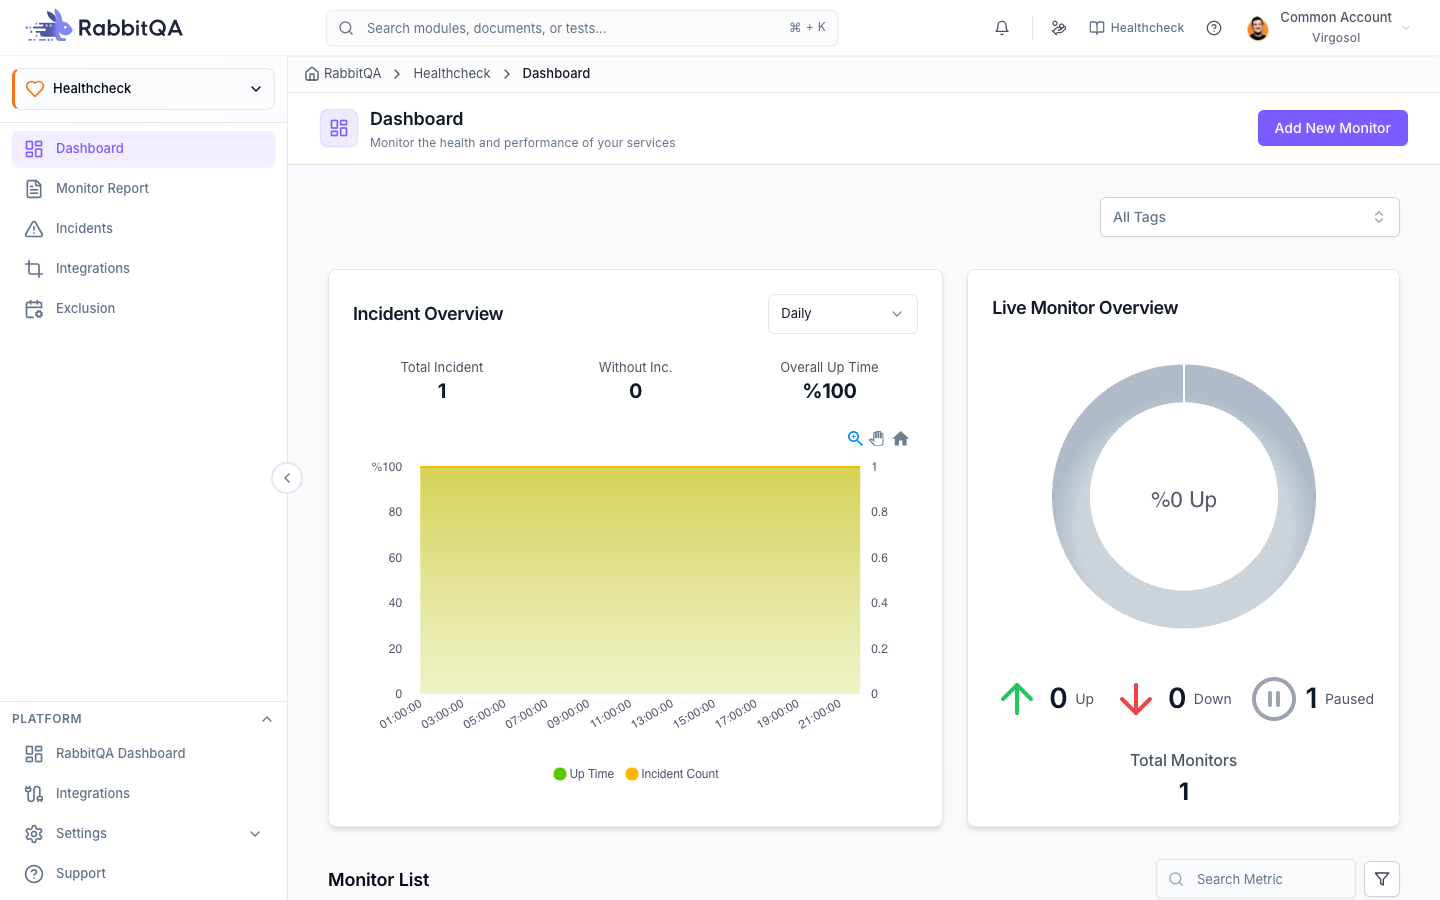
Task: Expand the Settings submenu chevron
Action: 255,834
